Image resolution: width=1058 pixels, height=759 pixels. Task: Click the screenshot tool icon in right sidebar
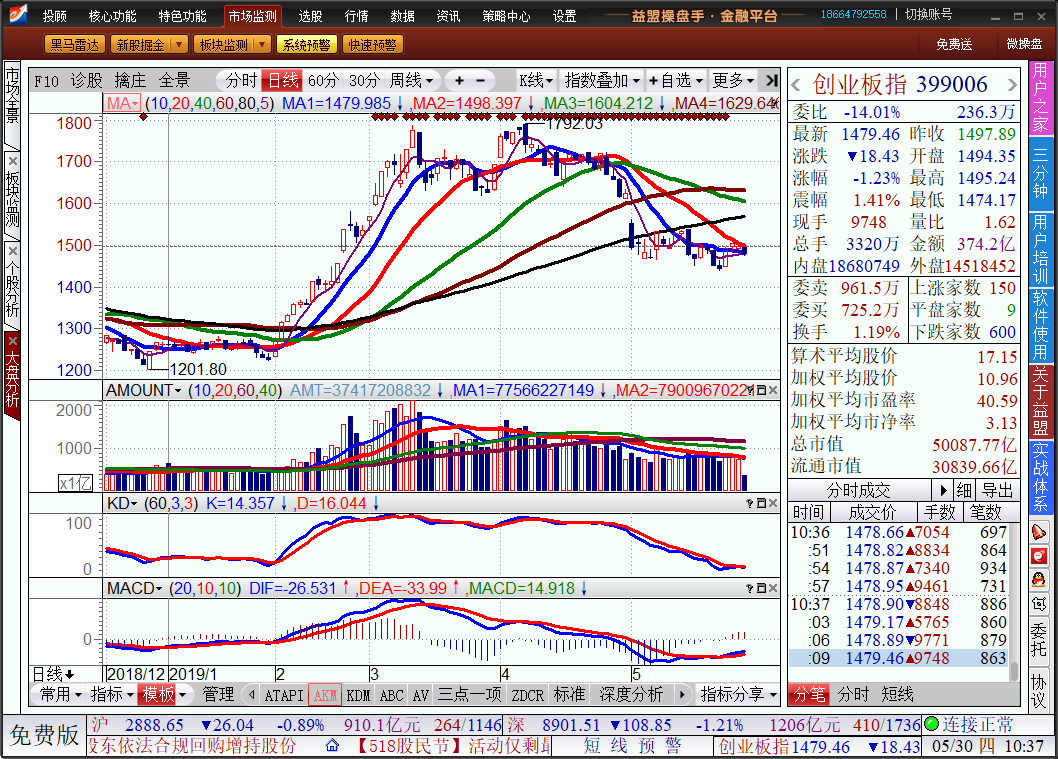pyautogui.click(x=1039, y=604)
